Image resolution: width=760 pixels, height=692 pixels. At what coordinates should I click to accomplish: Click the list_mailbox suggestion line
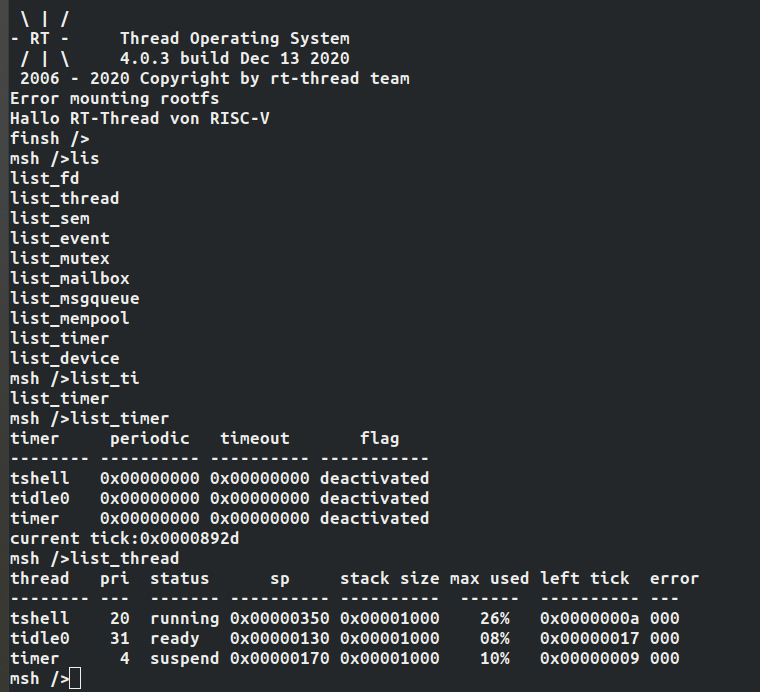70,278
